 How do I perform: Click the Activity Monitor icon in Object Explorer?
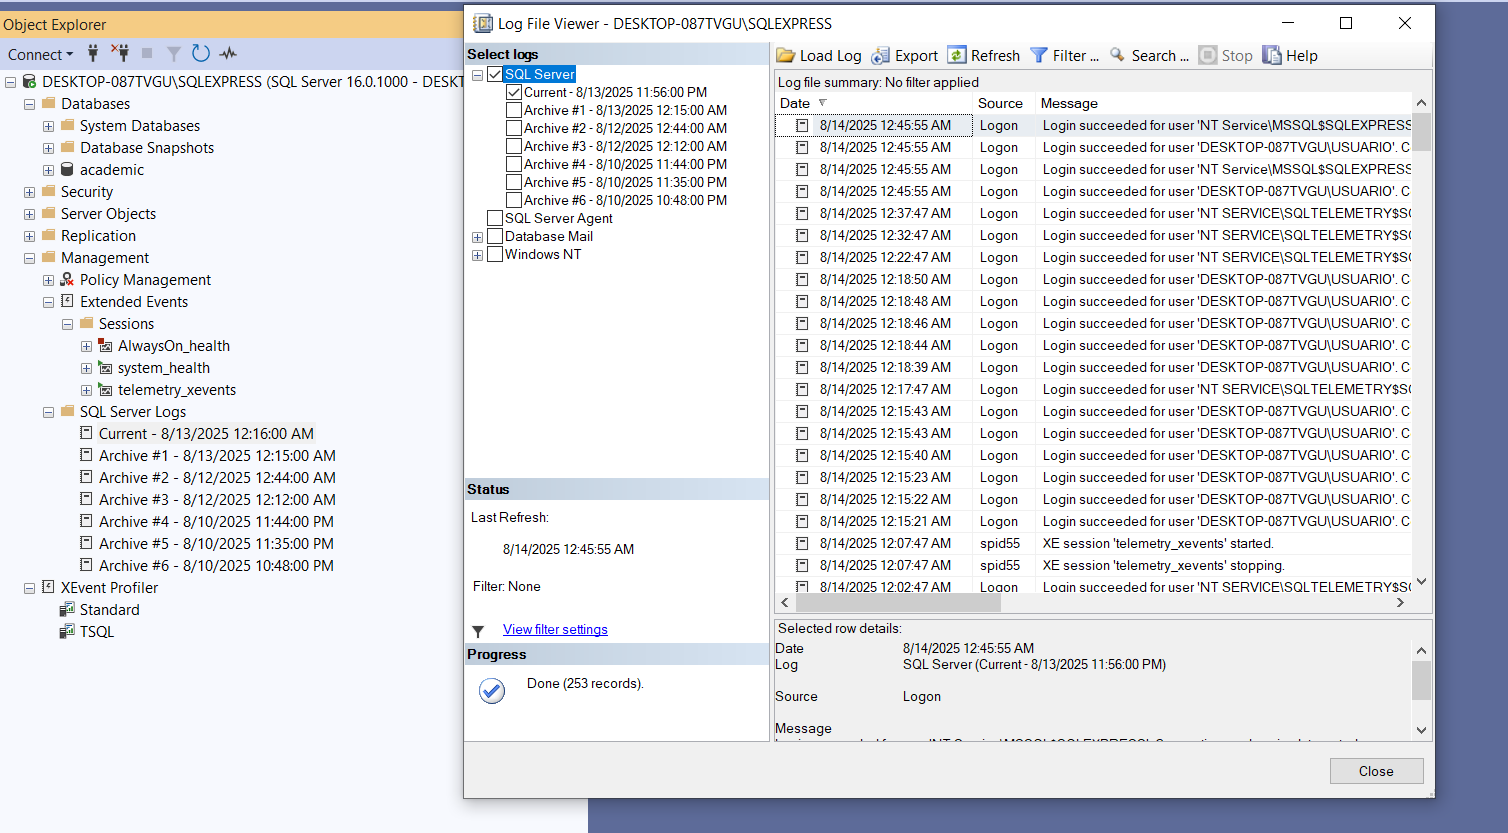(x=228, y=53)
